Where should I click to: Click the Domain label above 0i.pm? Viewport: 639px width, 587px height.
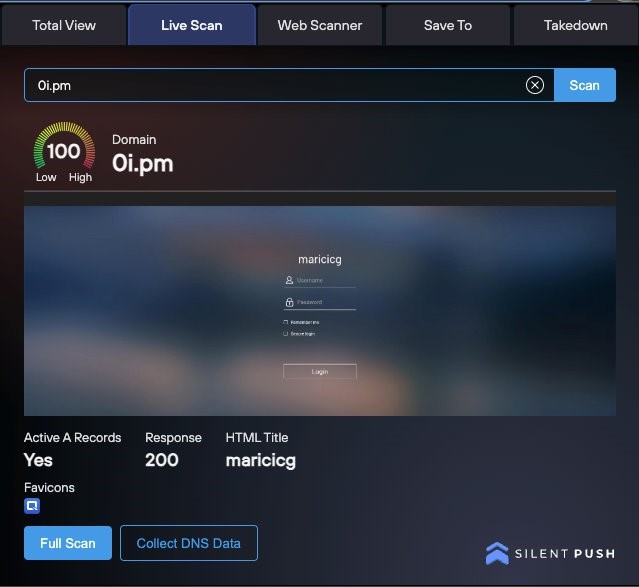tap(134, 139)
